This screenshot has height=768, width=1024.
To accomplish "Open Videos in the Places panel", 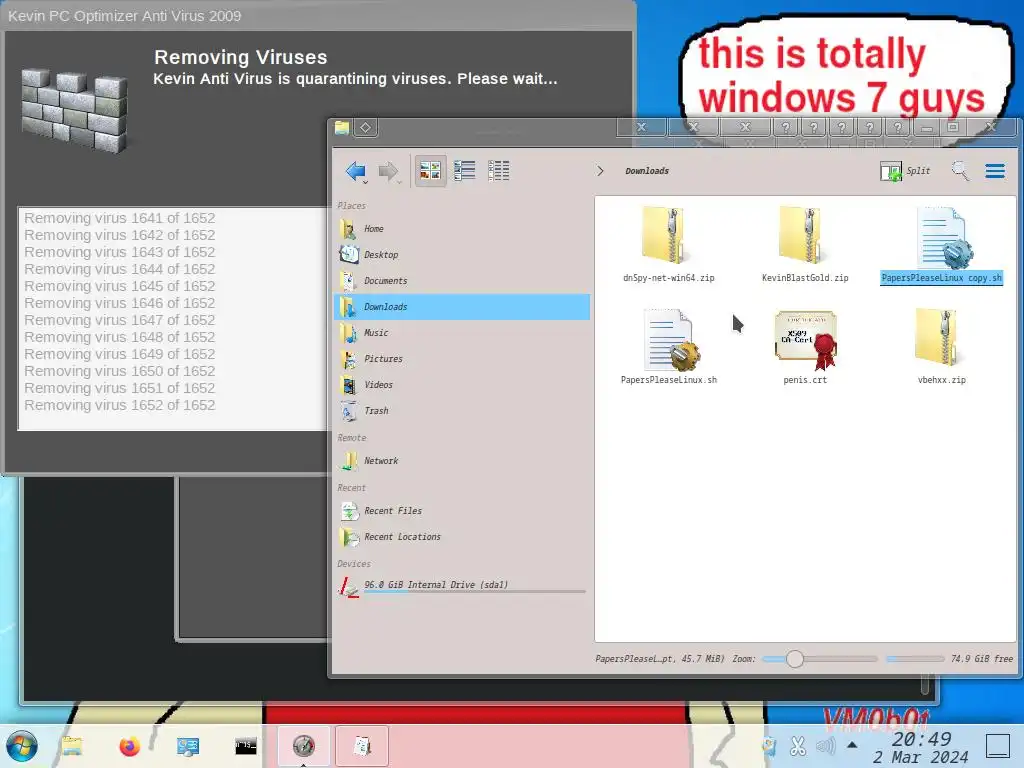I will 464,385.
